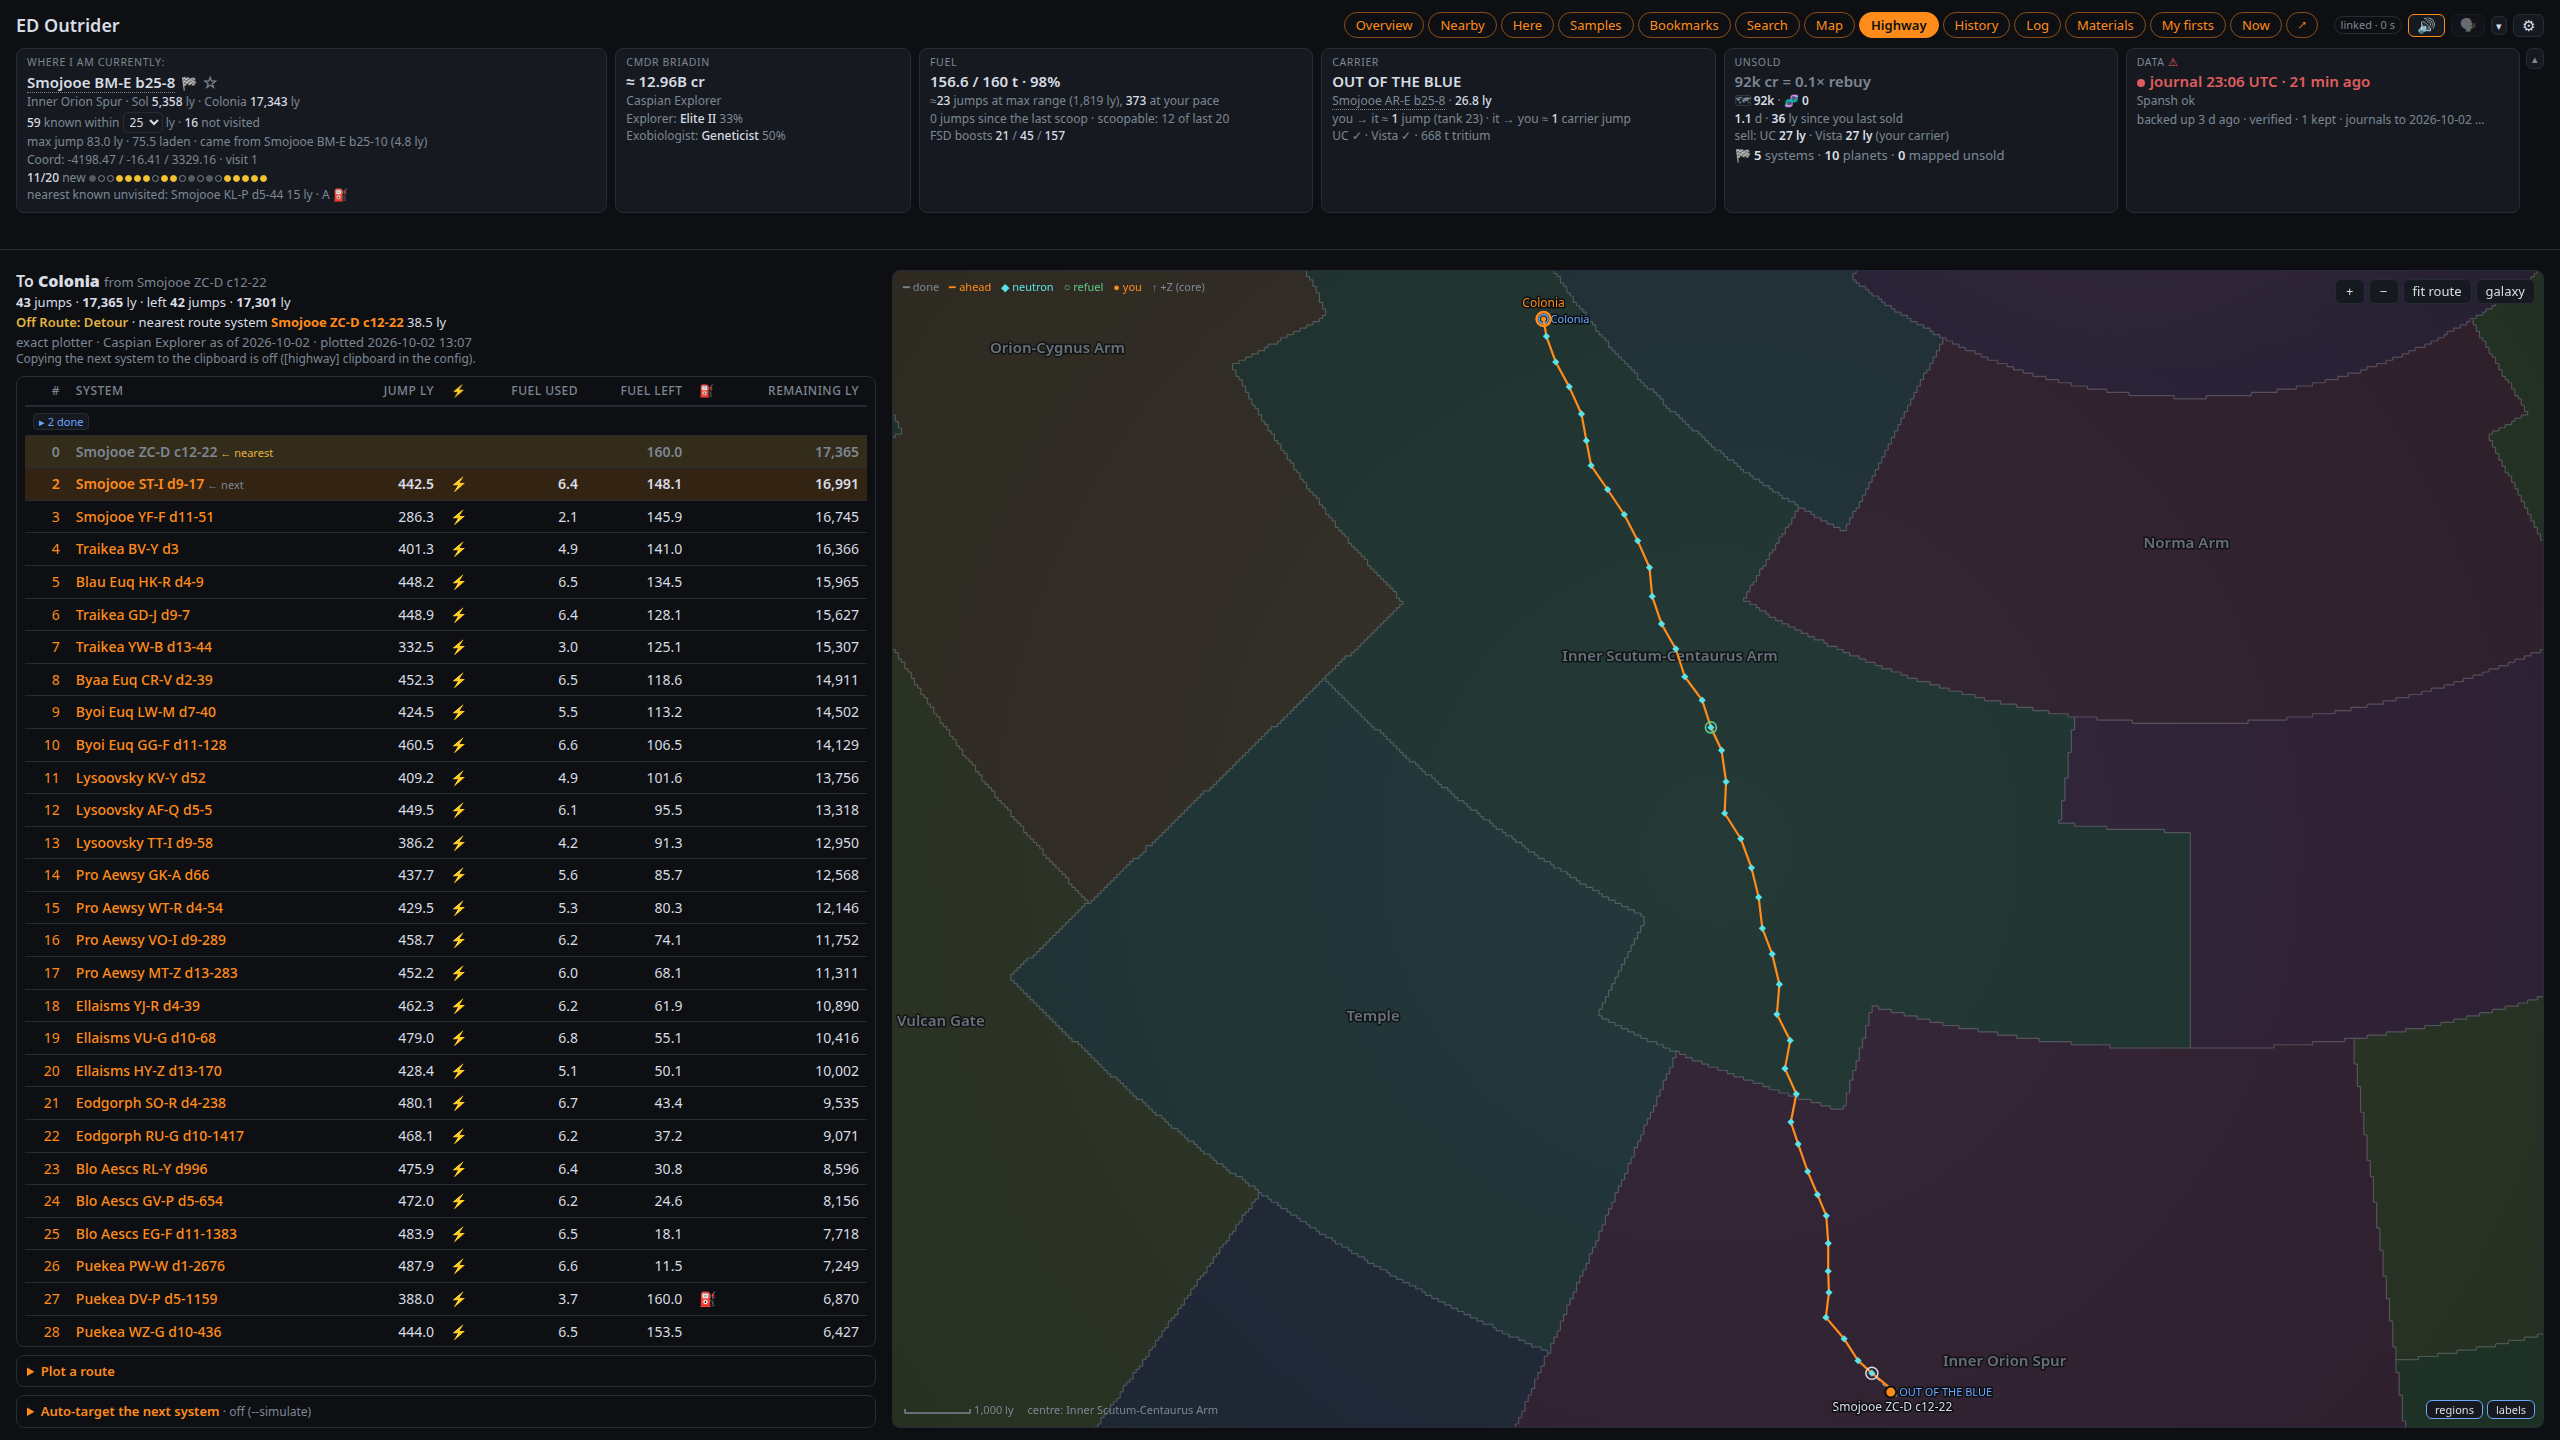This screenshot has height=1440, width=2560.
Task: Go to the Materials tab
Action: [2105, 26]
